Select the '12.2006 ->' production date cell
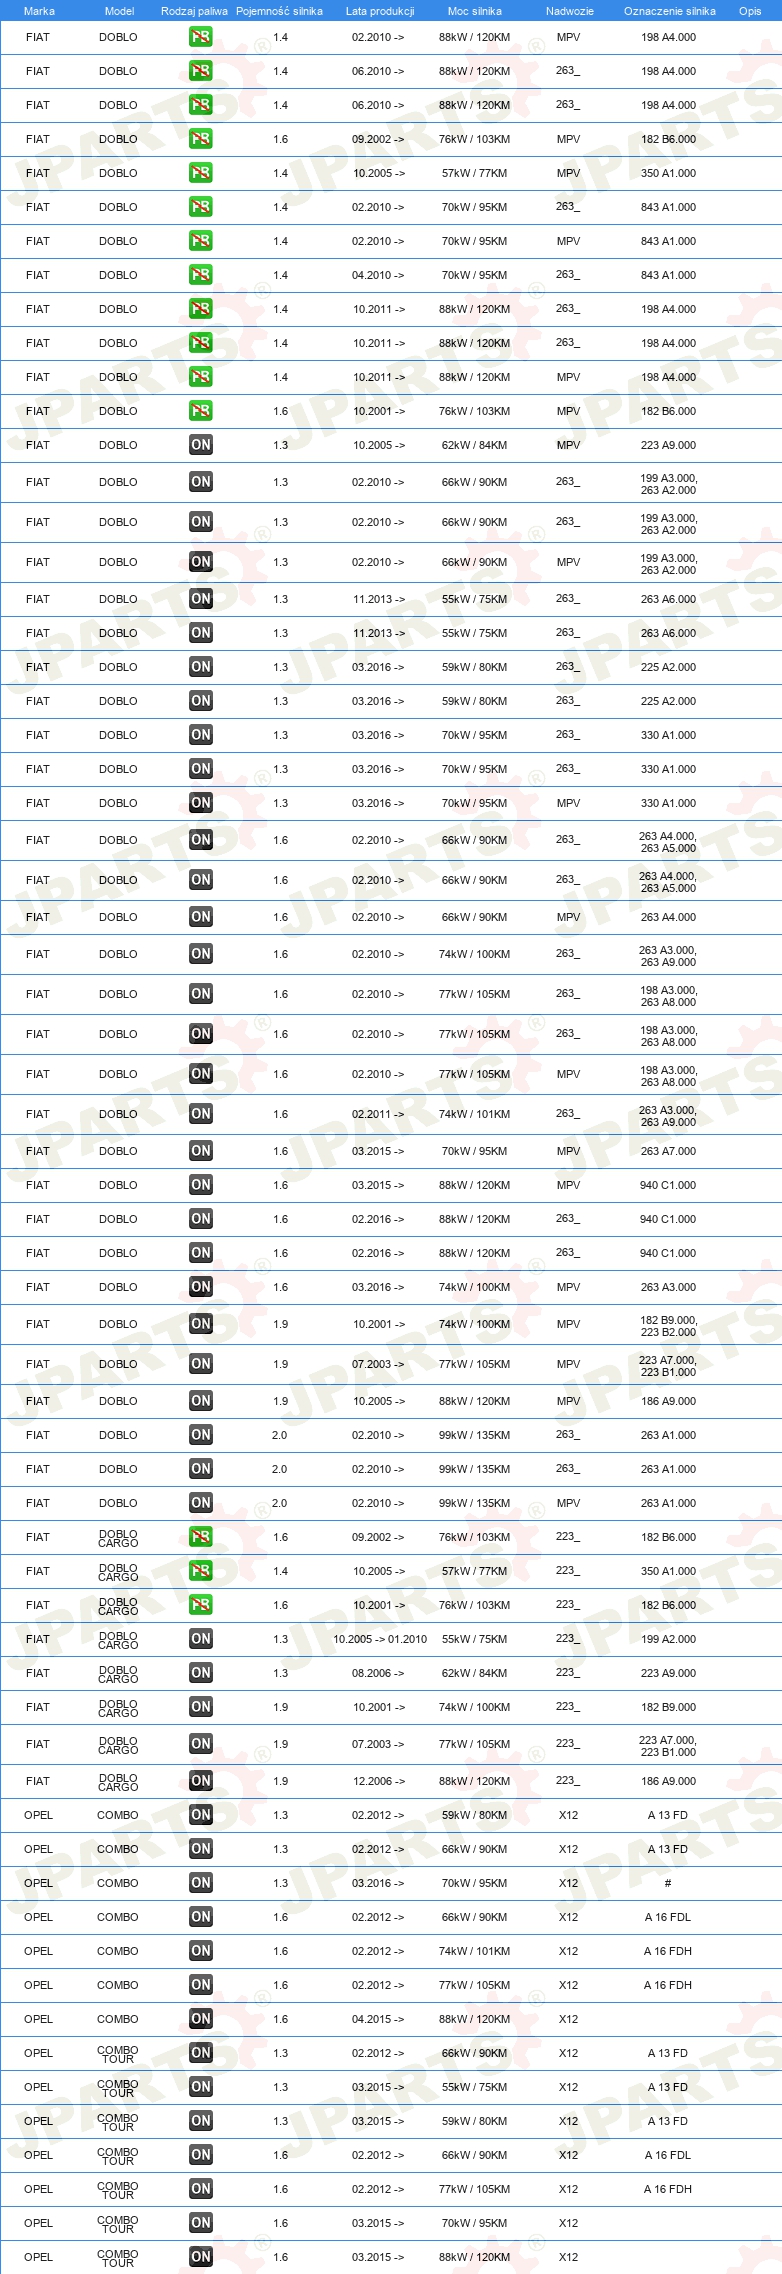This screenshot has height=2274, width=782. [x=378, y=1781]
